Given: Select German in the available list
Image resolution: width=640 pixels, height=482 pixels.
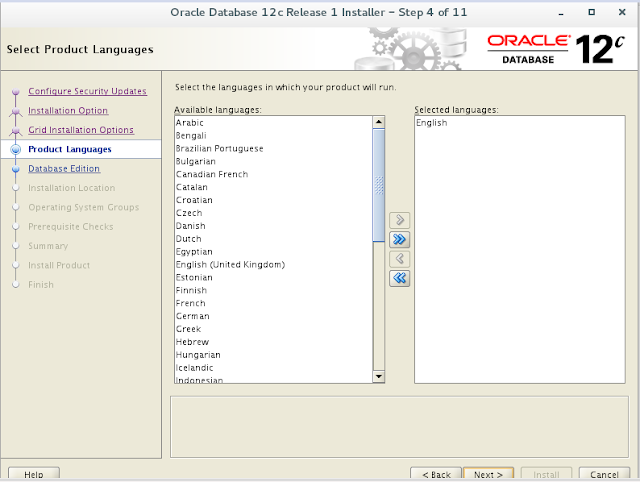Looking at the screenshot, I should (x=273, y=316).
